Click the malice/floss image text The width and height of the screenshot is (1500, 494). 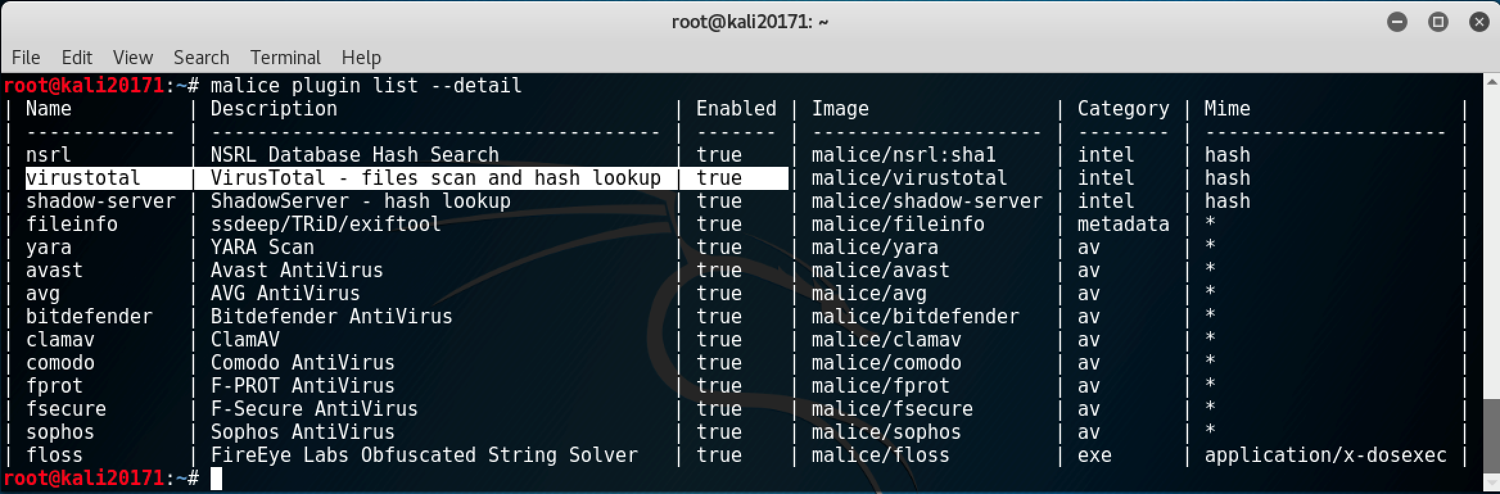click(881, 455)
